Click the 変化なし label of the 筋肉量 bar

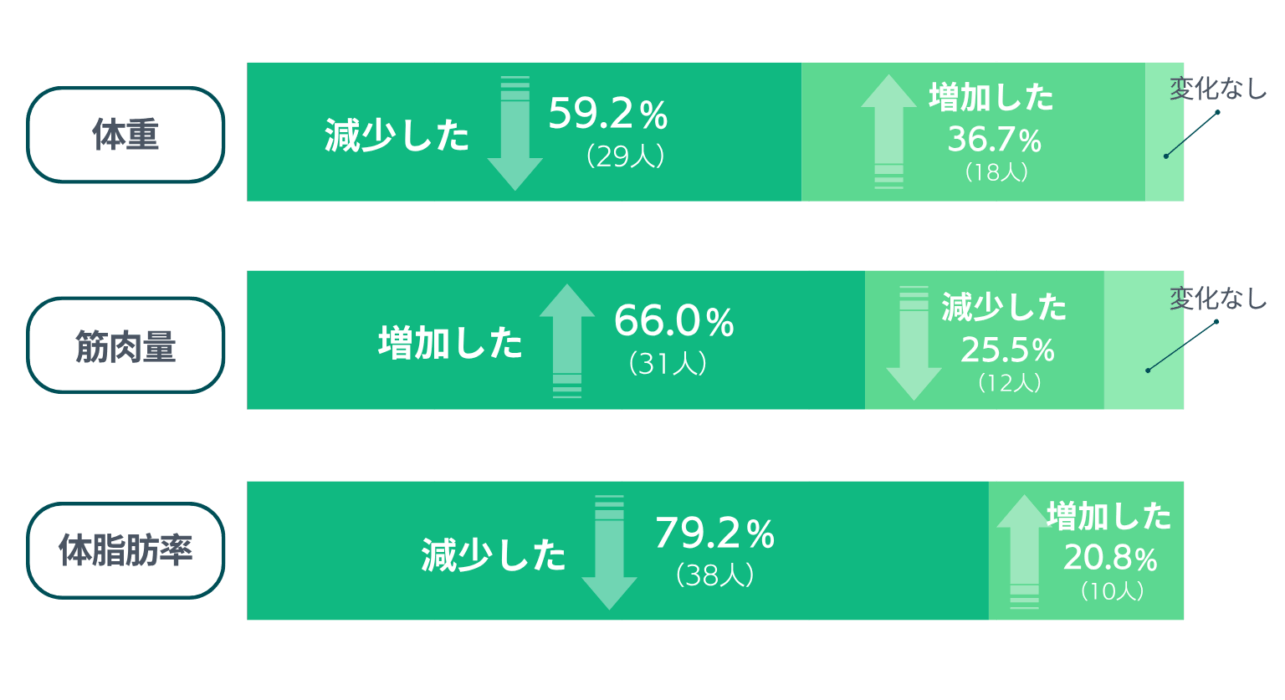[1218, 297]
